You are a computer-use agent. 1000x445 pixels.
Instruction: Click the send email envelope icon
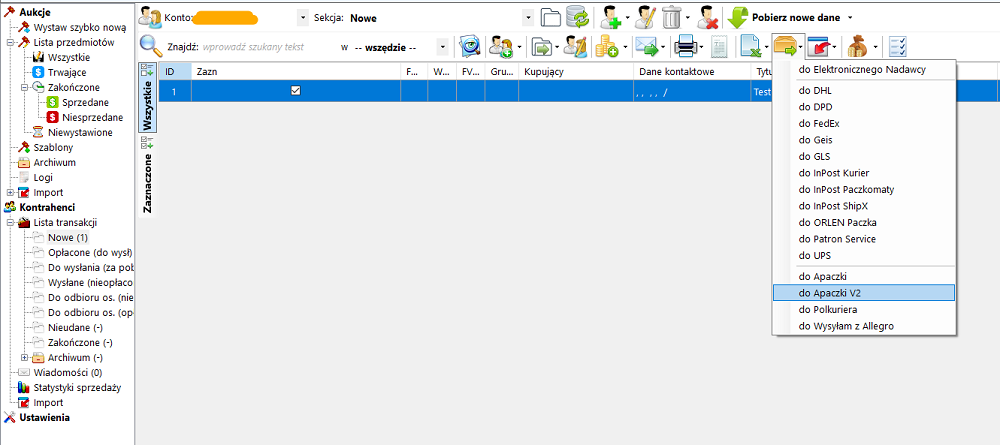[x=646, y=46]
